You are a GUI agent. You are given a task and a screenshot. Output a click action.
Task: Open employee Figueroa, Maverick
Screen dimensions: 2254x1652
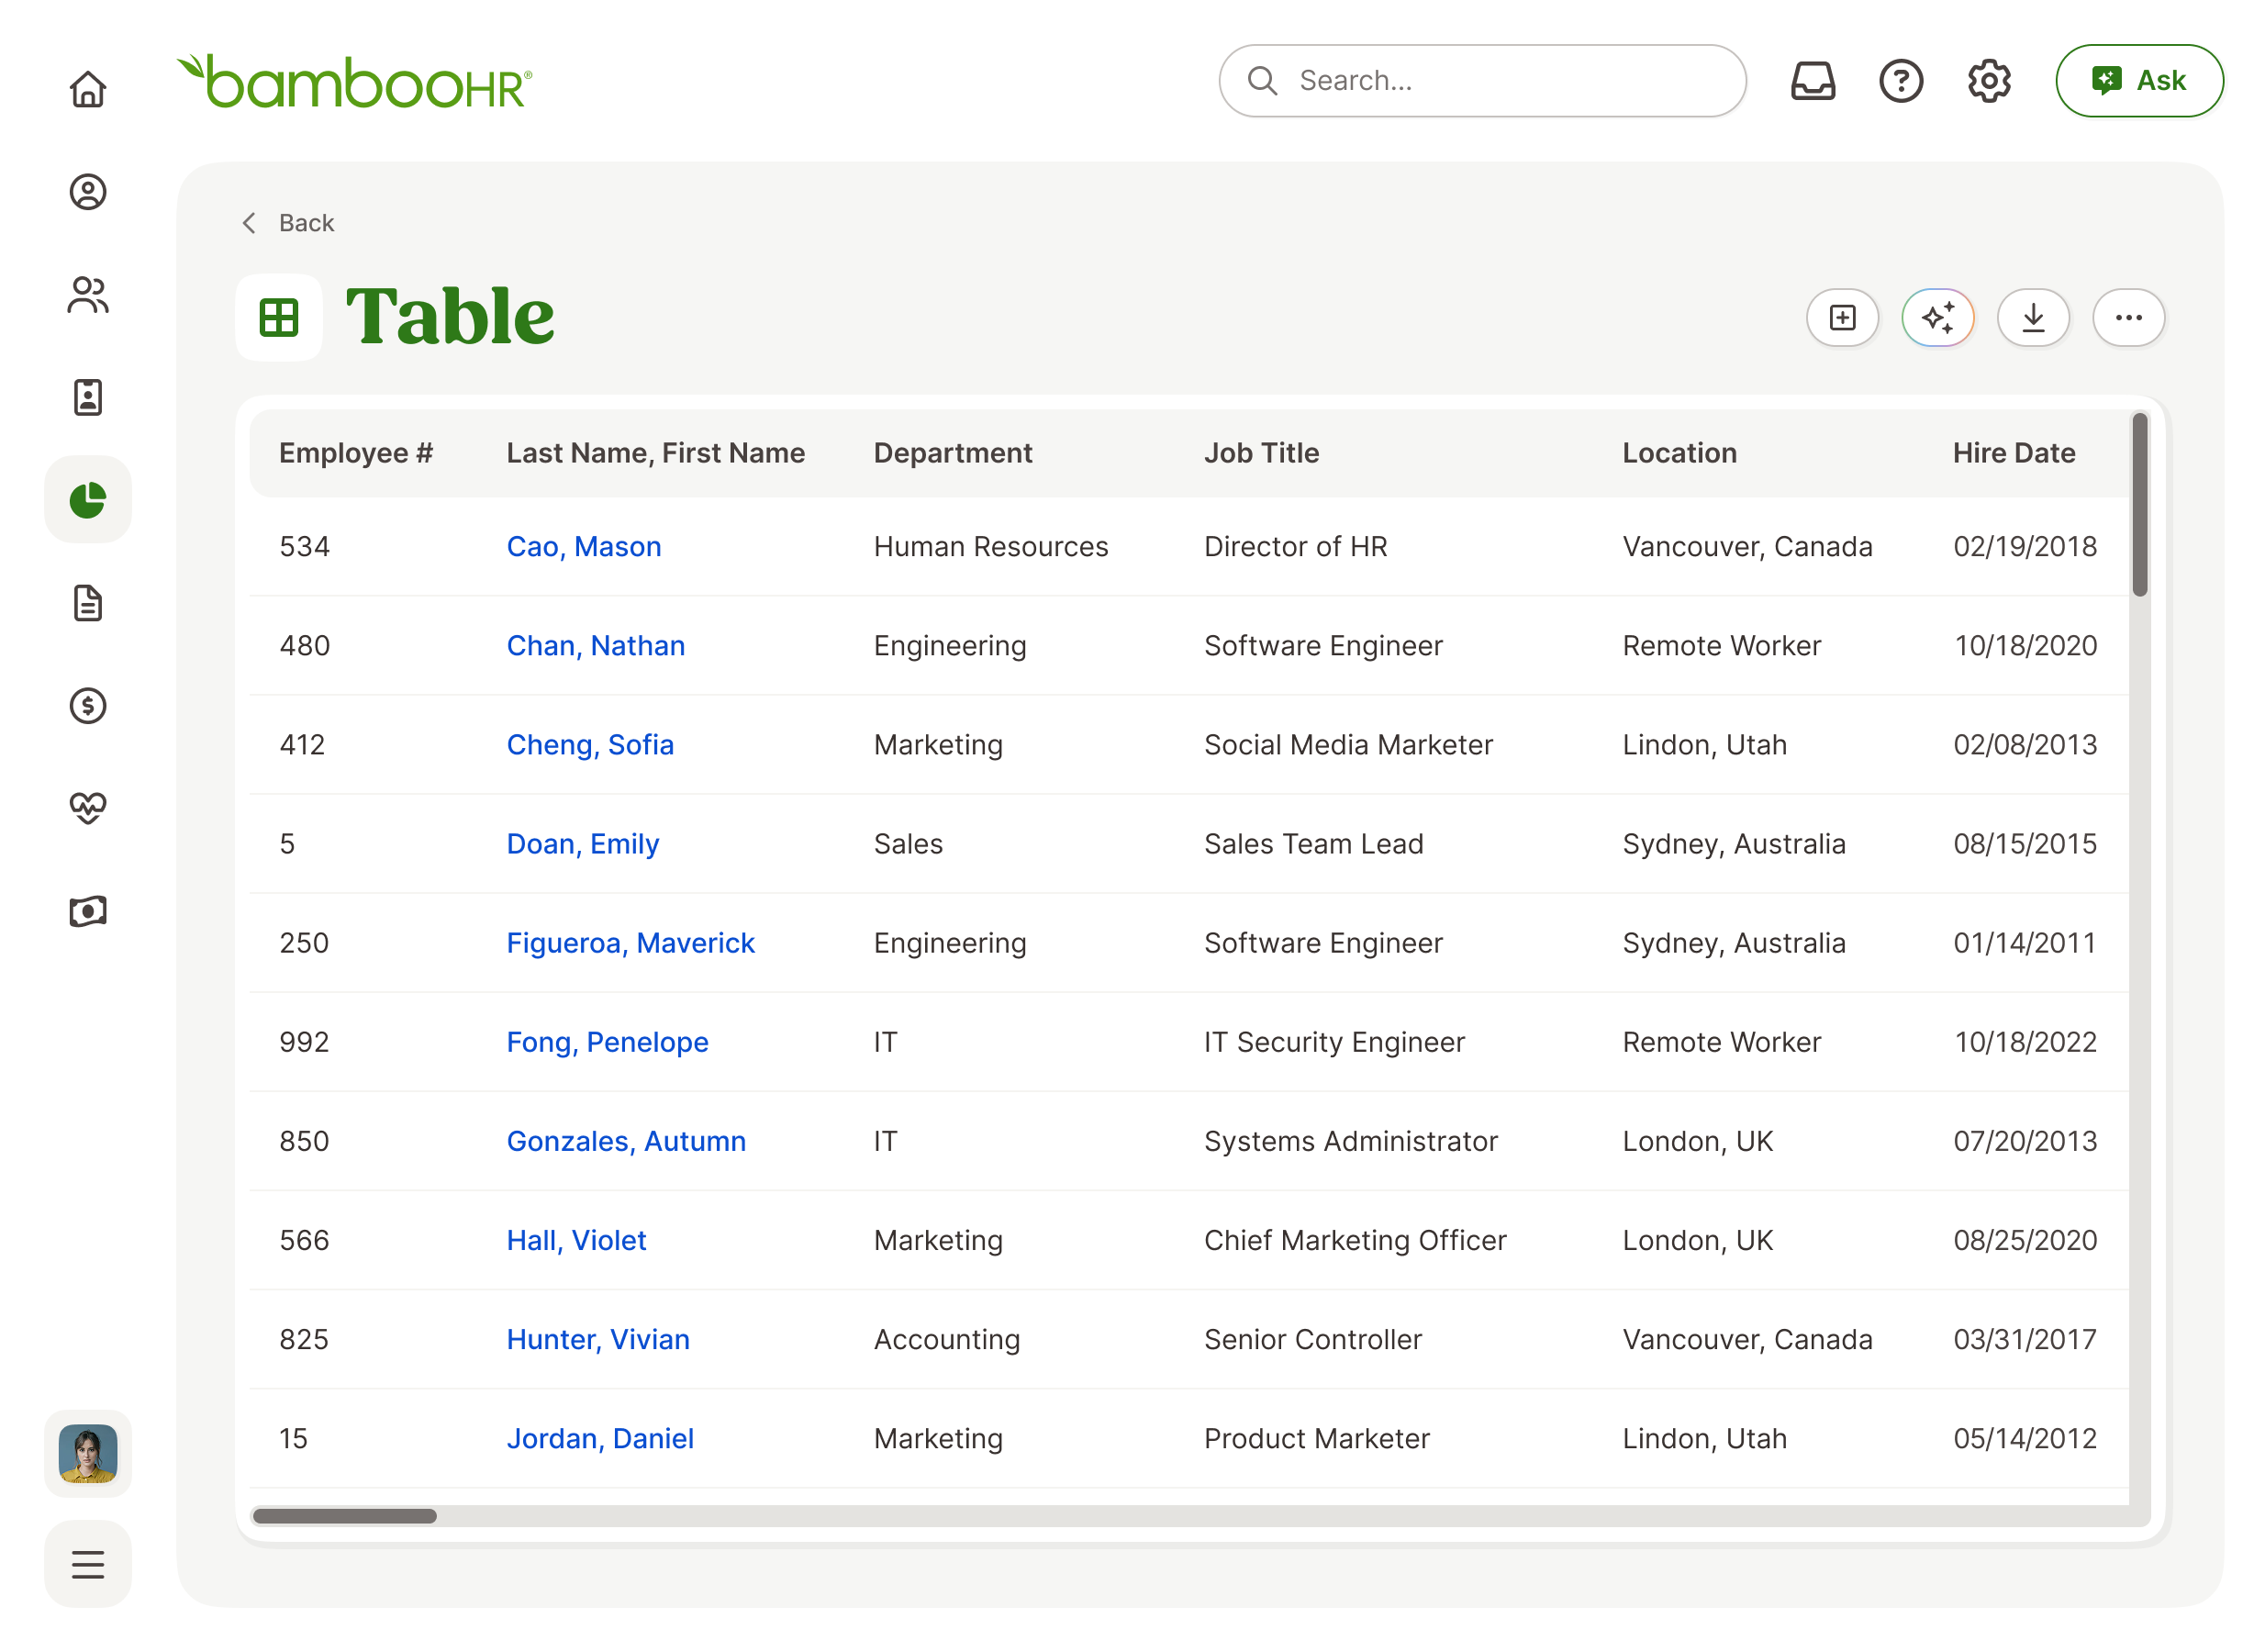[x=630, y=942]
